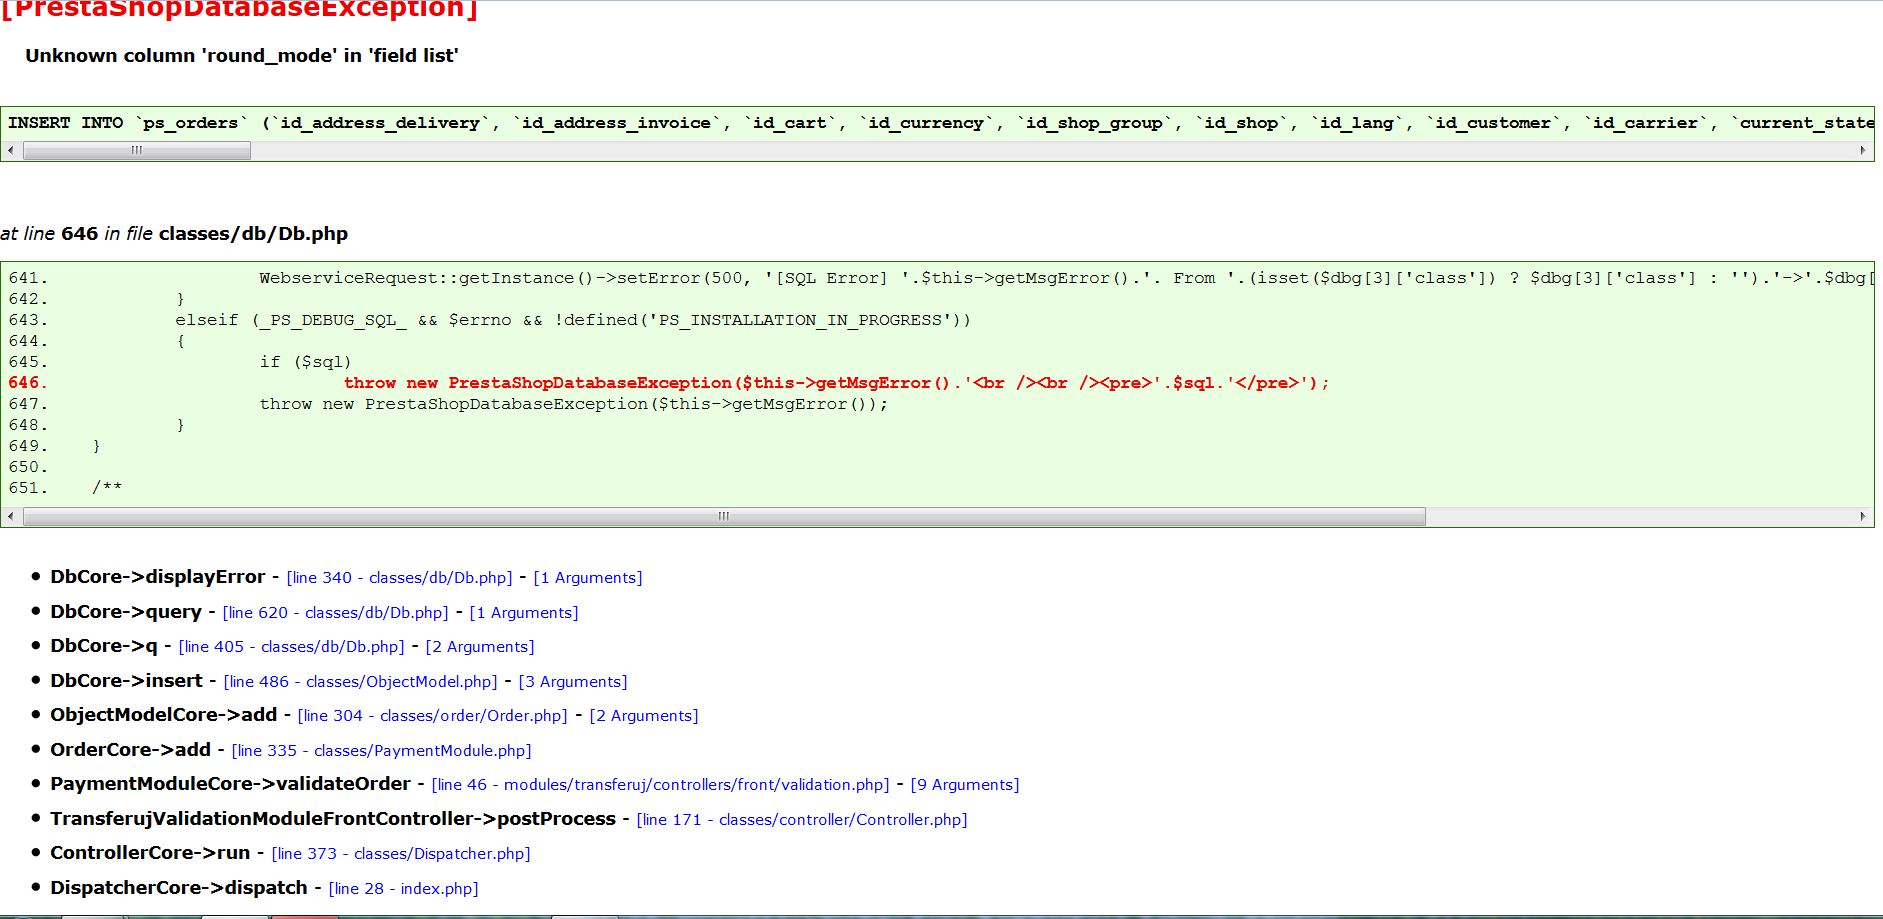Click the "DbCore->insert" stack trace entry
1883x919 pixels.
point(127,681)
